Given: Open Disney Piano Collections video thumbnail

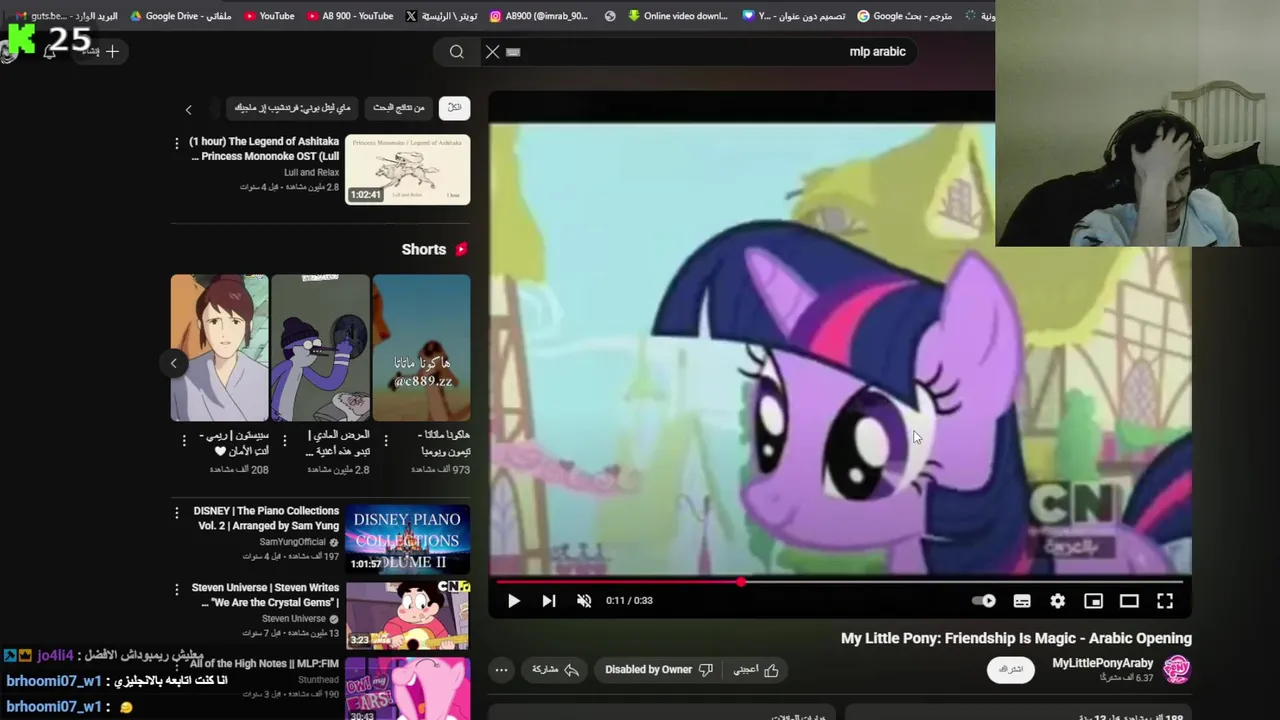Looking at the screenshot, I should 408,539.
